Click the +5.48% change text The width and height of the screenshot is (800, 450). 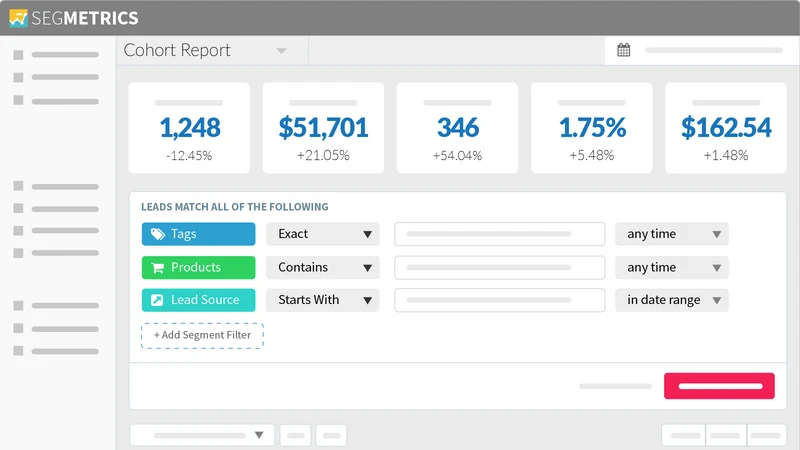click(x=591, y=155)
